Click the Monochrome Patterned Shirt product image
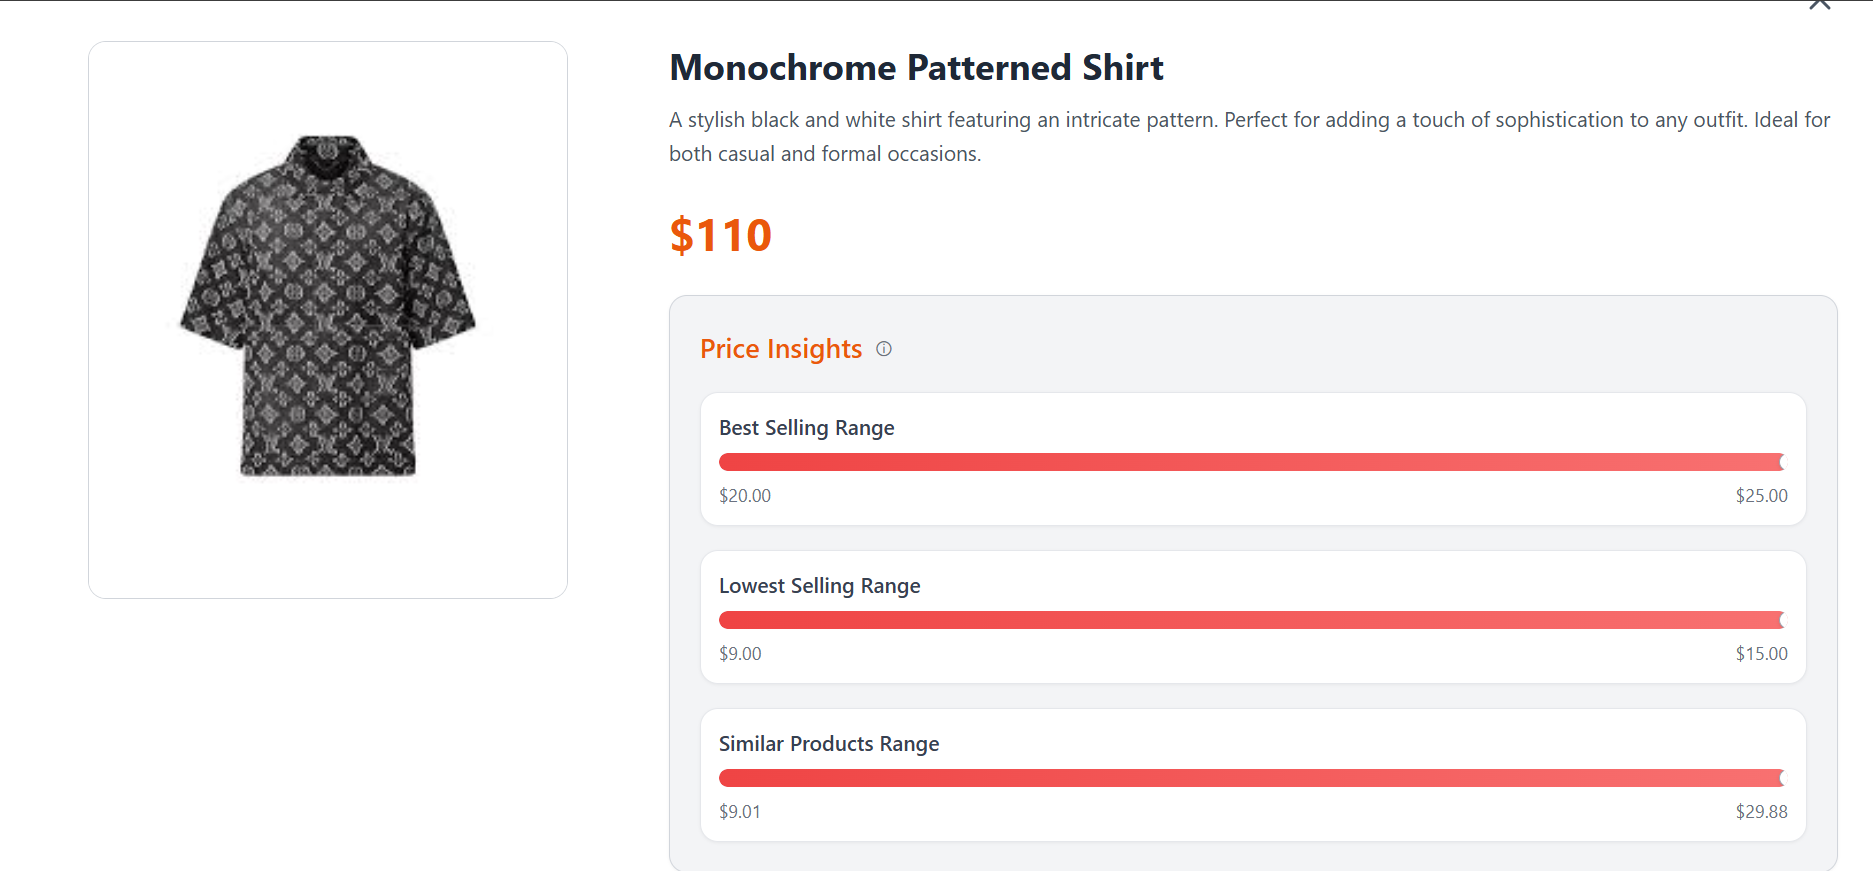1873x871 pixels. point(328,306)
